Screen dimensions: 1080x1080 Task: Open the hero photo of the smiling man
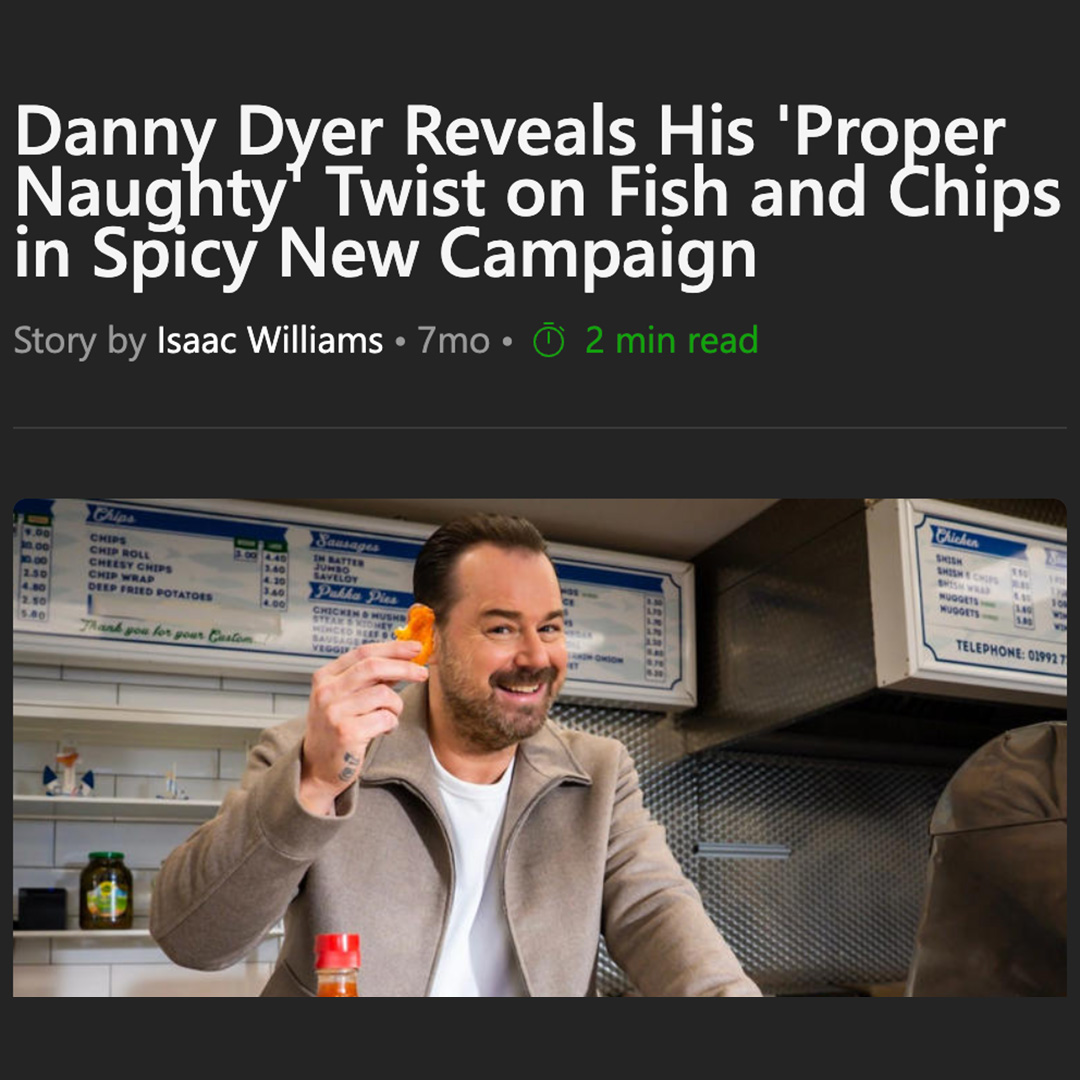(x=540, y=747)
